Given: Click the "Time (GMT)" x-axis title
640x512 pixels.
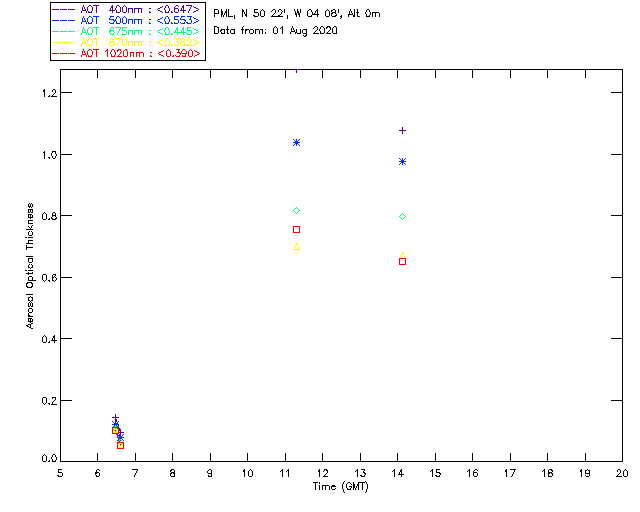Looking at the screenshot, I should click(x=341, y=487).
